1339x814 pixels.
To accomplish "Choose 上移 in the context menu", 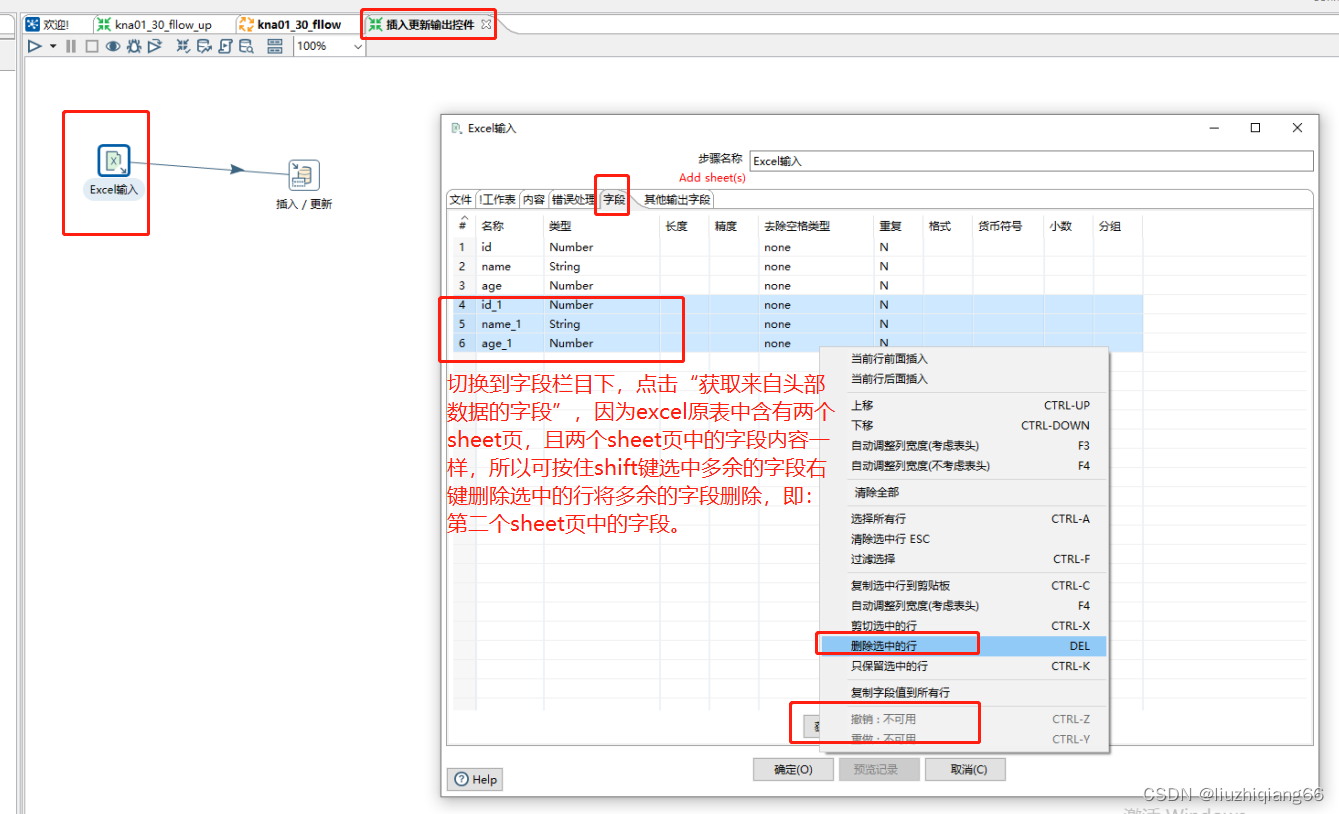I will click(x=963, y=405).
